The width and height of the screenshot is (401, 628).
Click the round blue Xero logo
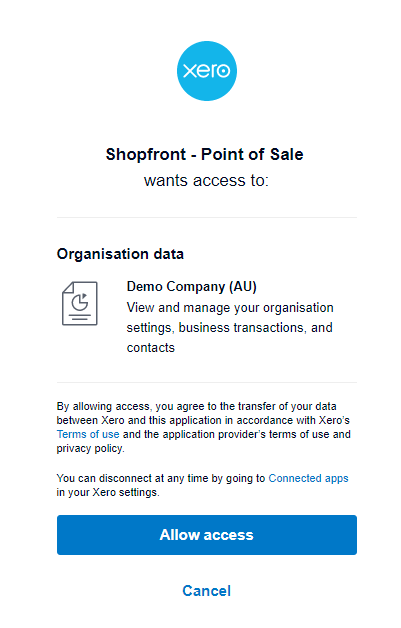(207, 71)
